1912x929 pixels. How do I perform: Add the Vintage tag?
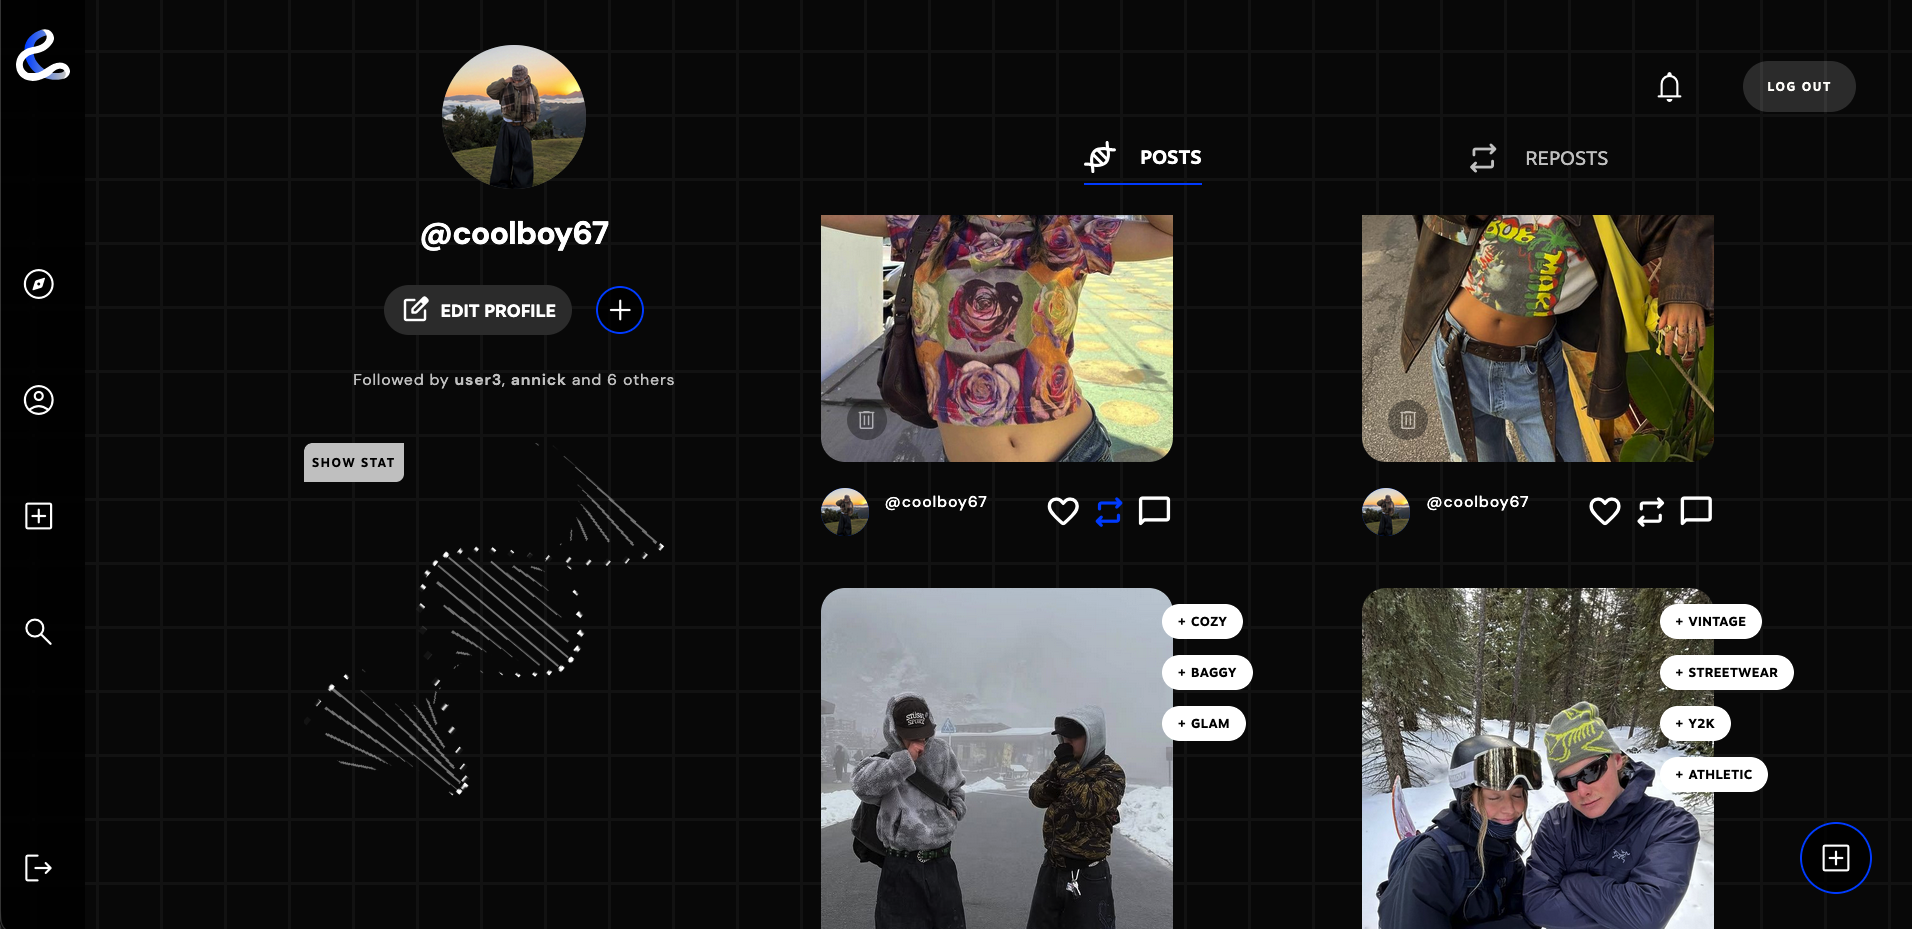pos(1711,621)
